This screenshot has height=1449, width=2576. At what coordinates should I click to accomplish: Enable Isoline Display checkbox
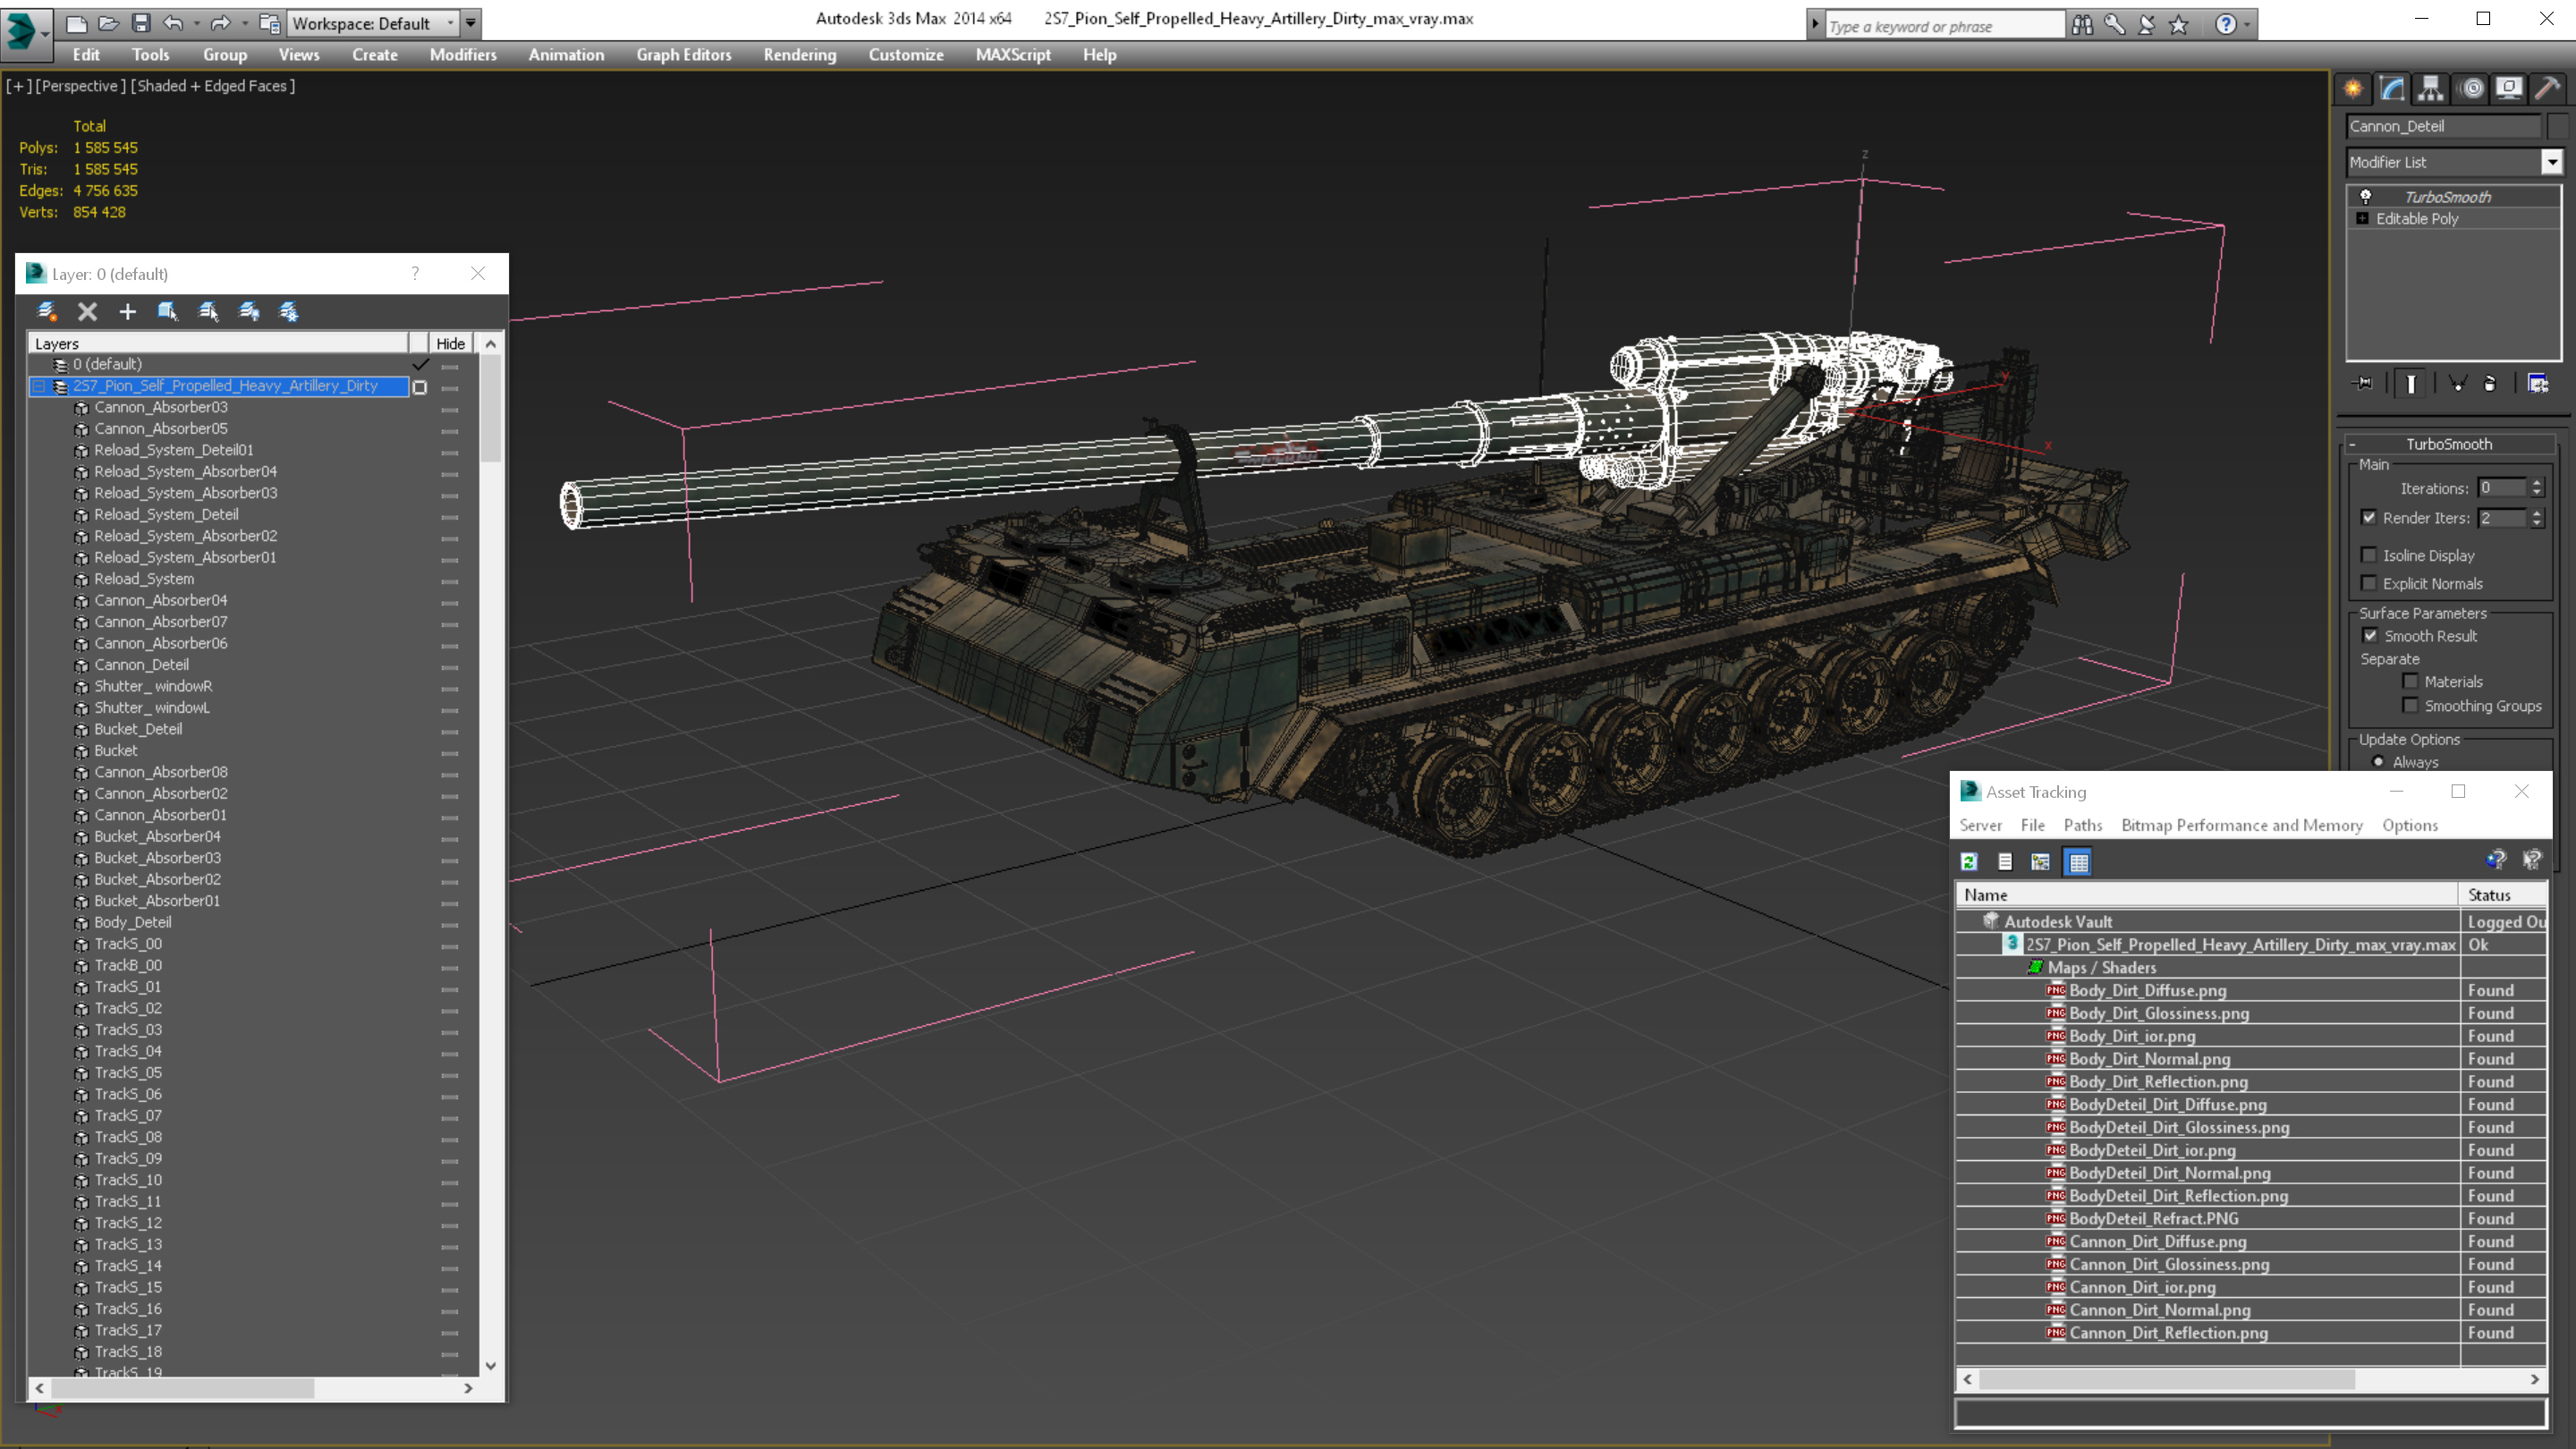pos(2368,555)
